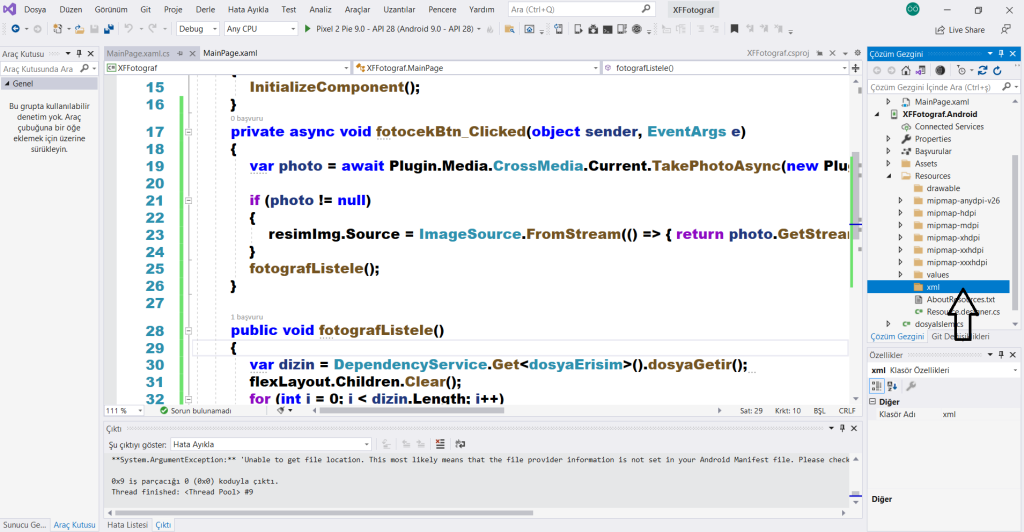The image size is (1024, 532).
Task: Expand the mipmap-hdpi folder node
Action: pyautogui.click(x=901, y=213)
